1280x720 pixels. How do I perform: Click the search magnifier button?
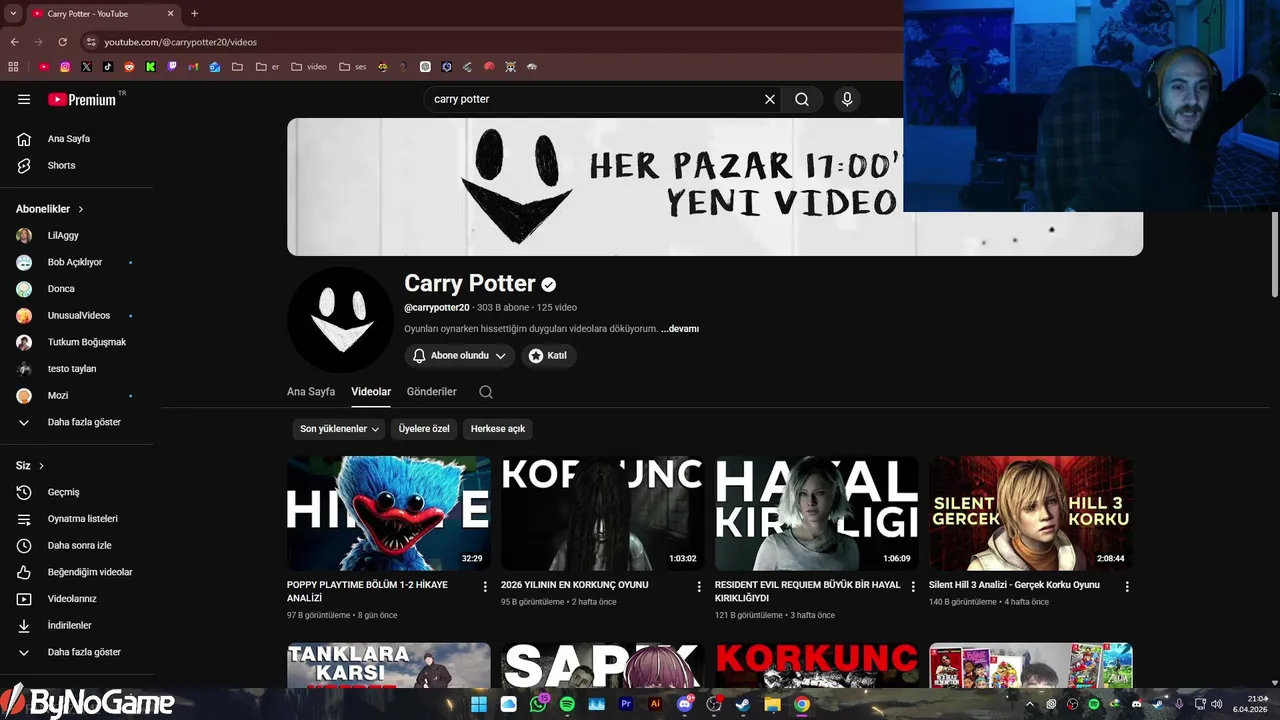(x=802, y=99)
